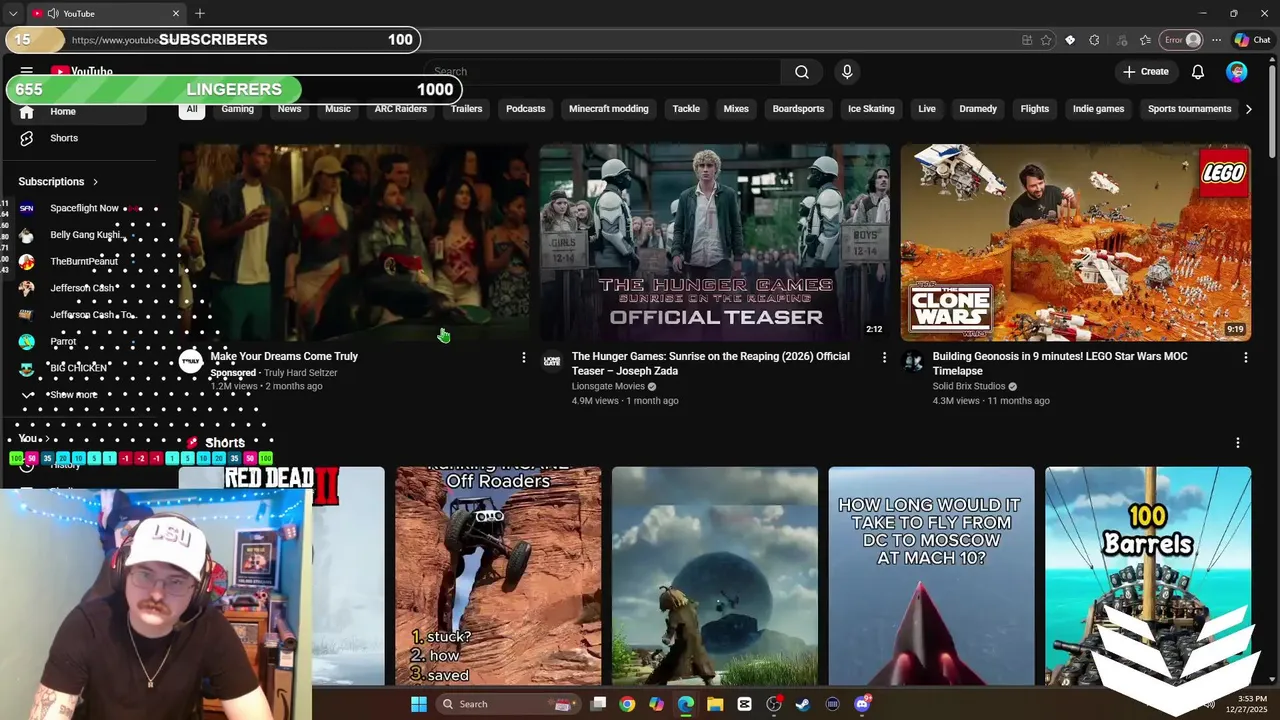Click YouTube search input field
The height and width of the screenshot is (720, 1280).
coord(605,72)
